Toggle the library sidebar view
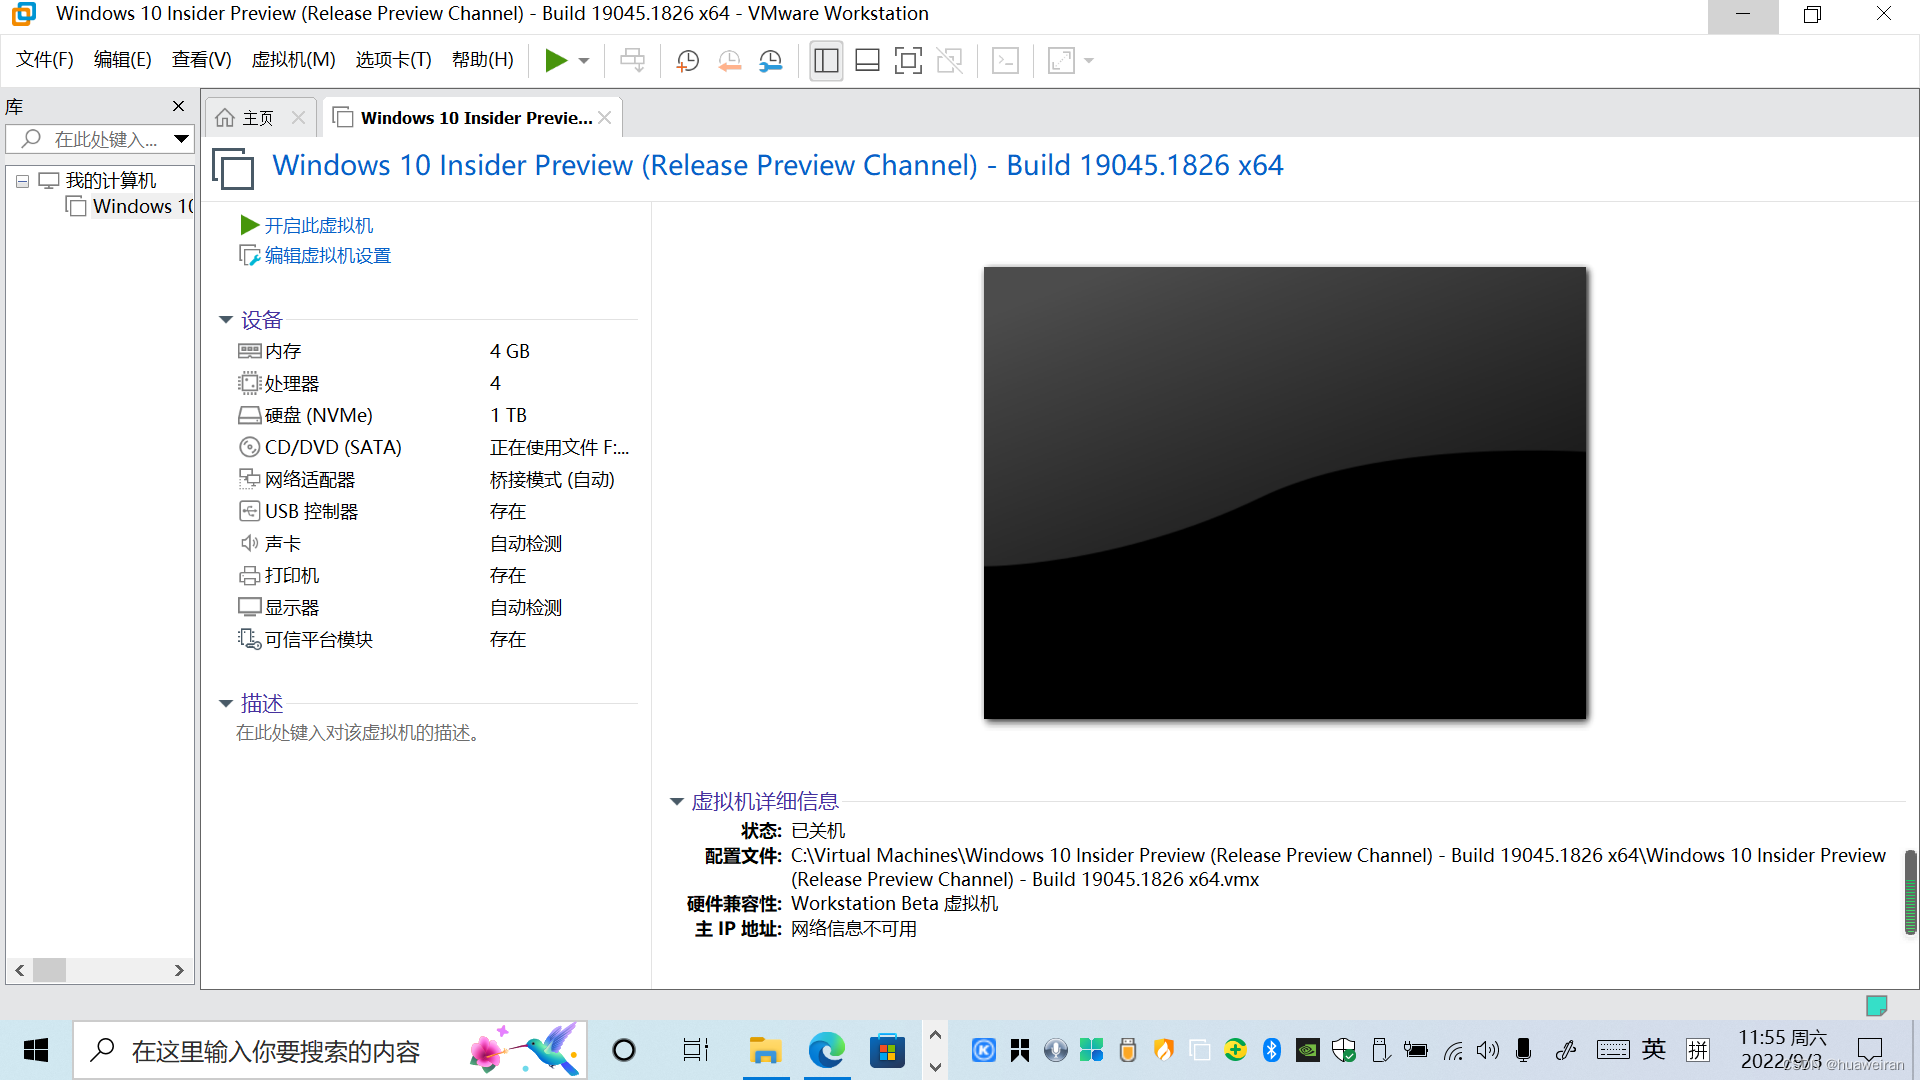 tap(826, 61)
